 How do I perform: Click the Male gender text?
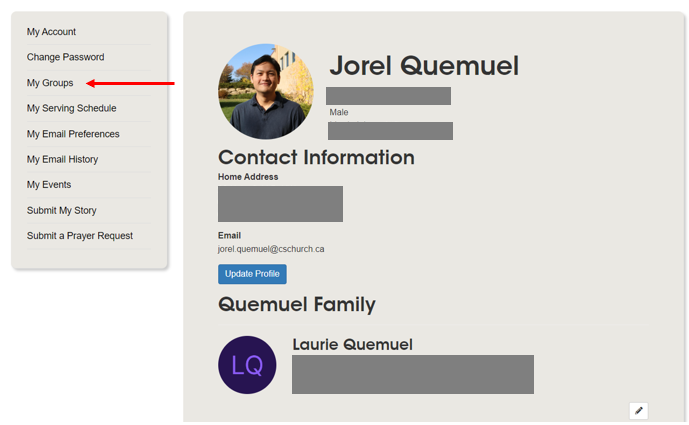pos(339,112)
